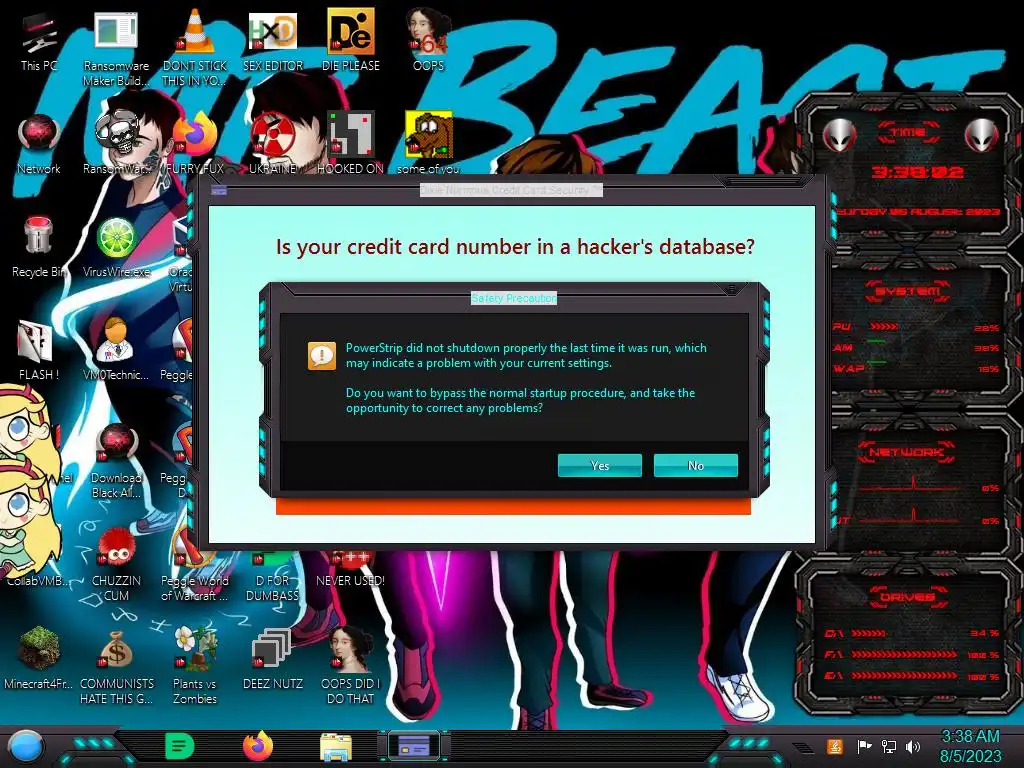
Task: Click the warning icon in PowerStrip dialog
Action: pos(322,356)
